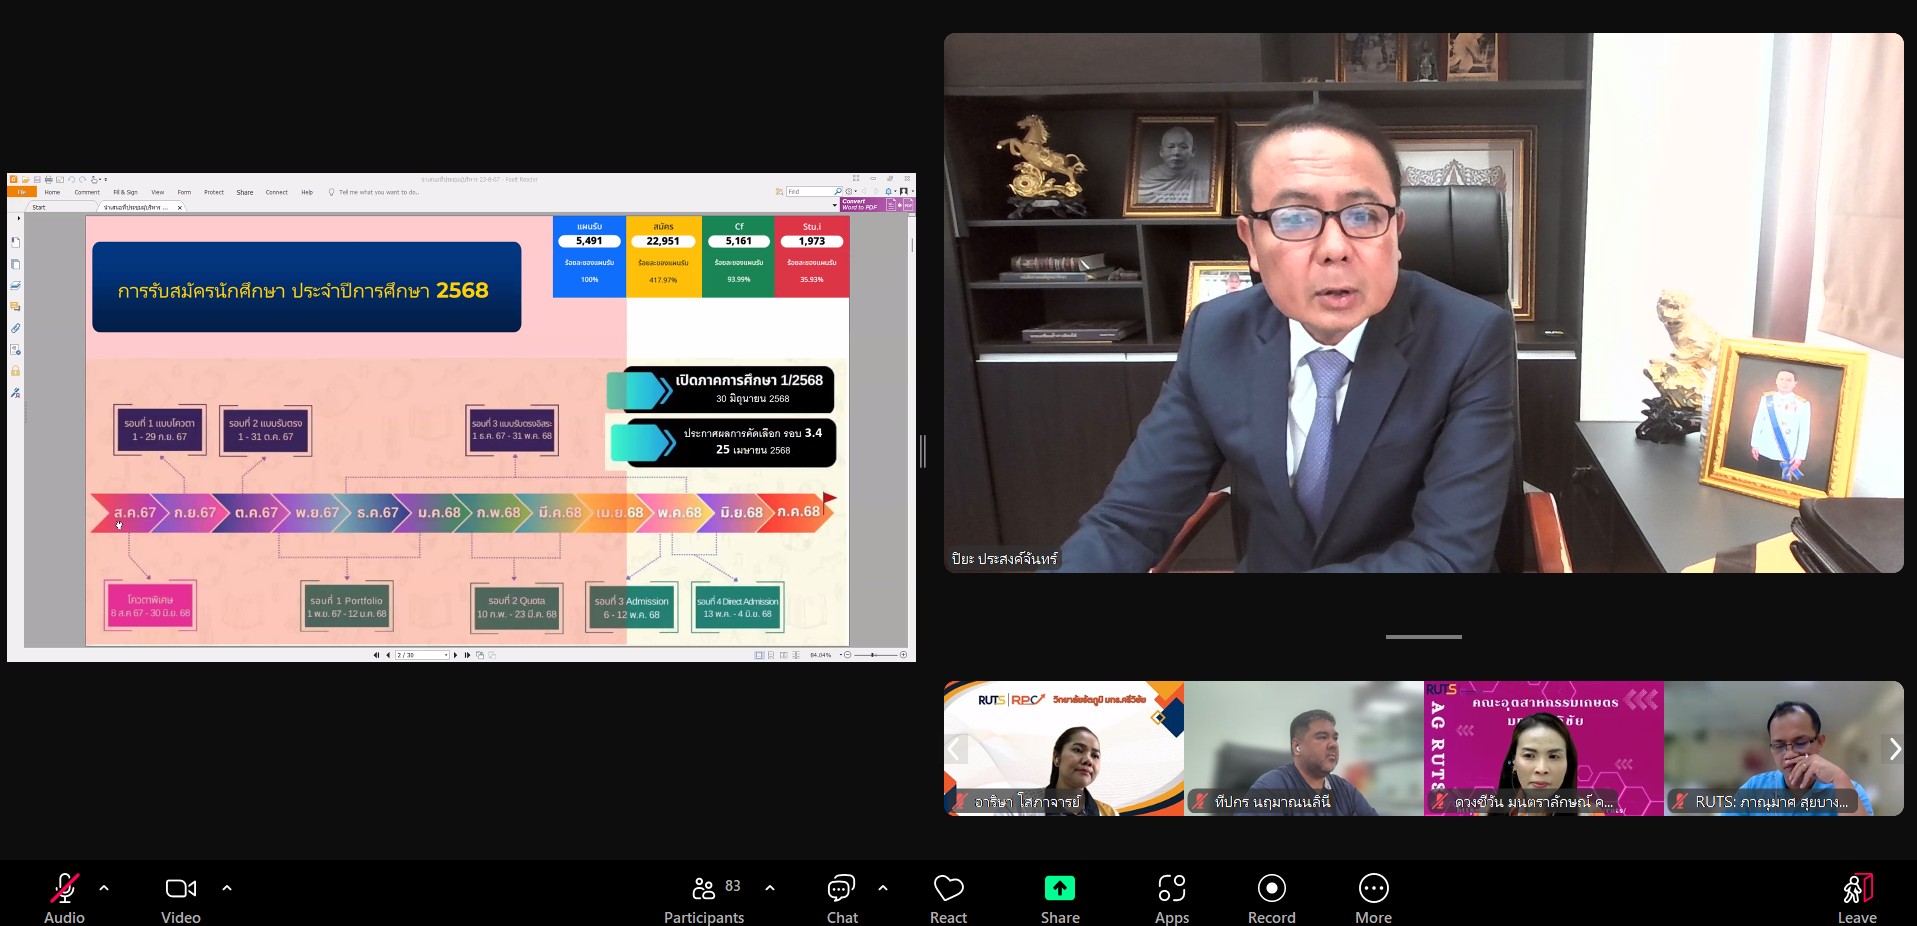This screenshot has height=926, width=1917.
Task: Click the Undo icon in quick toolbar
Action: [x=71, y=180]
